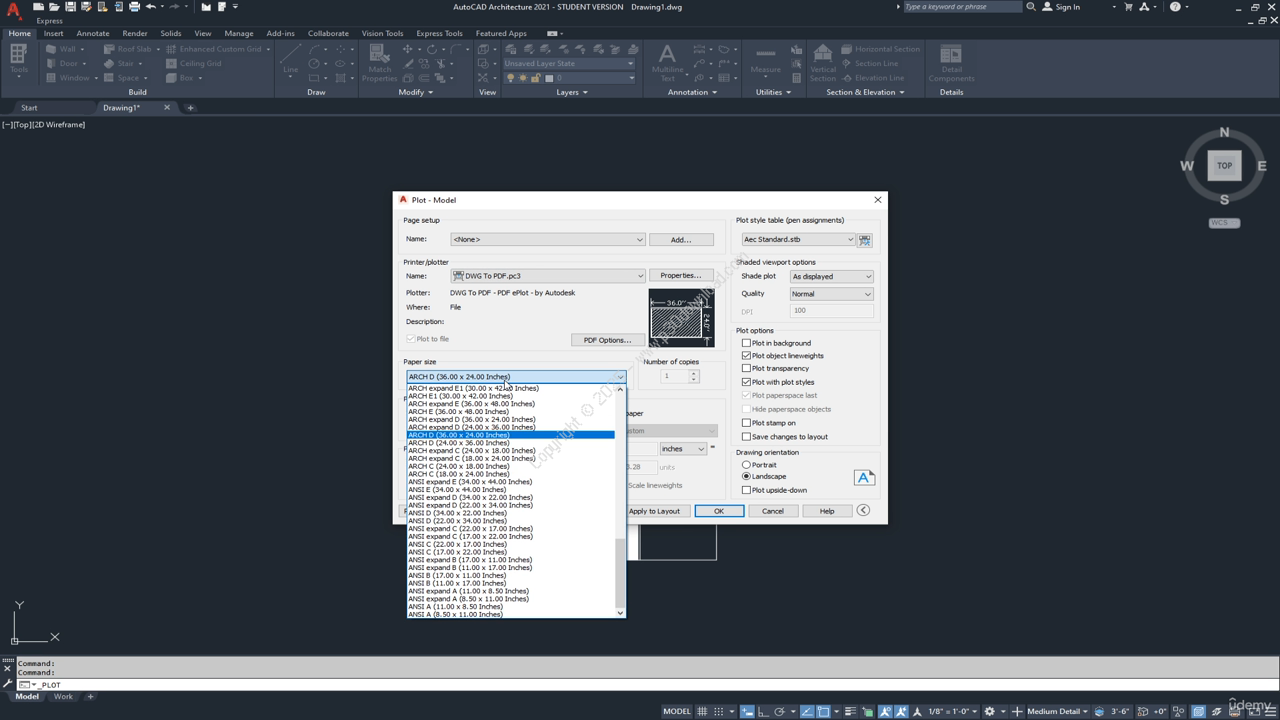Image resolution: width=1280 pixels, height=720 pixels.
Task: Click the Plot style table editor icon
Action: [x=865, y=240]
